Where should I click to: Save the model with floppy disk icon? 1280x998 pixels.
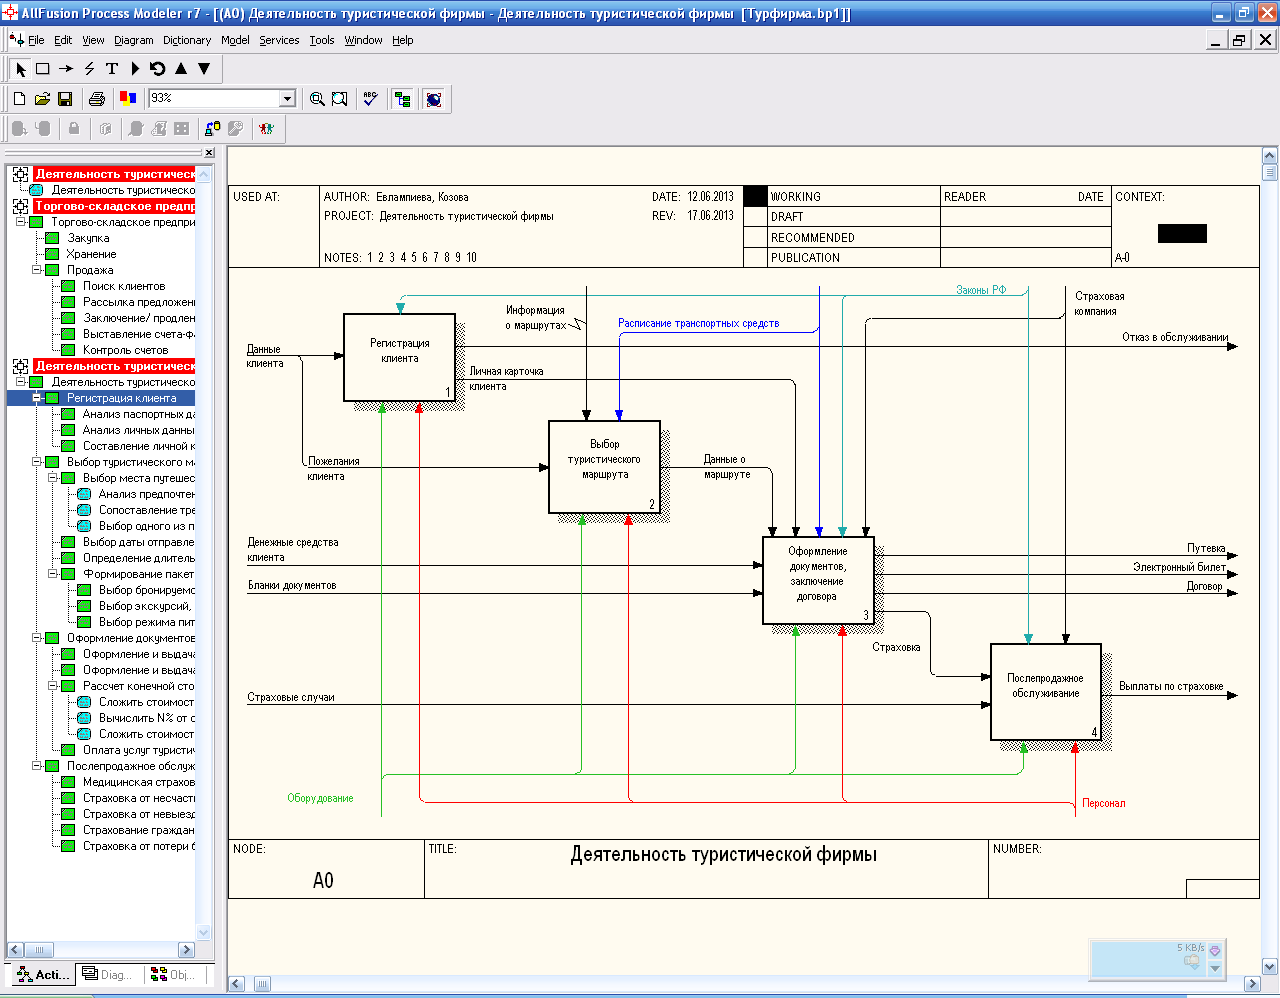point(65,99)
